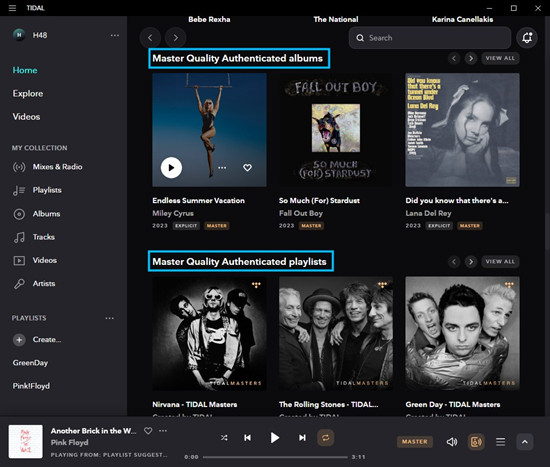Play the current track in player bar
Viewport: 550px width, 467px height.
[275, 438]
